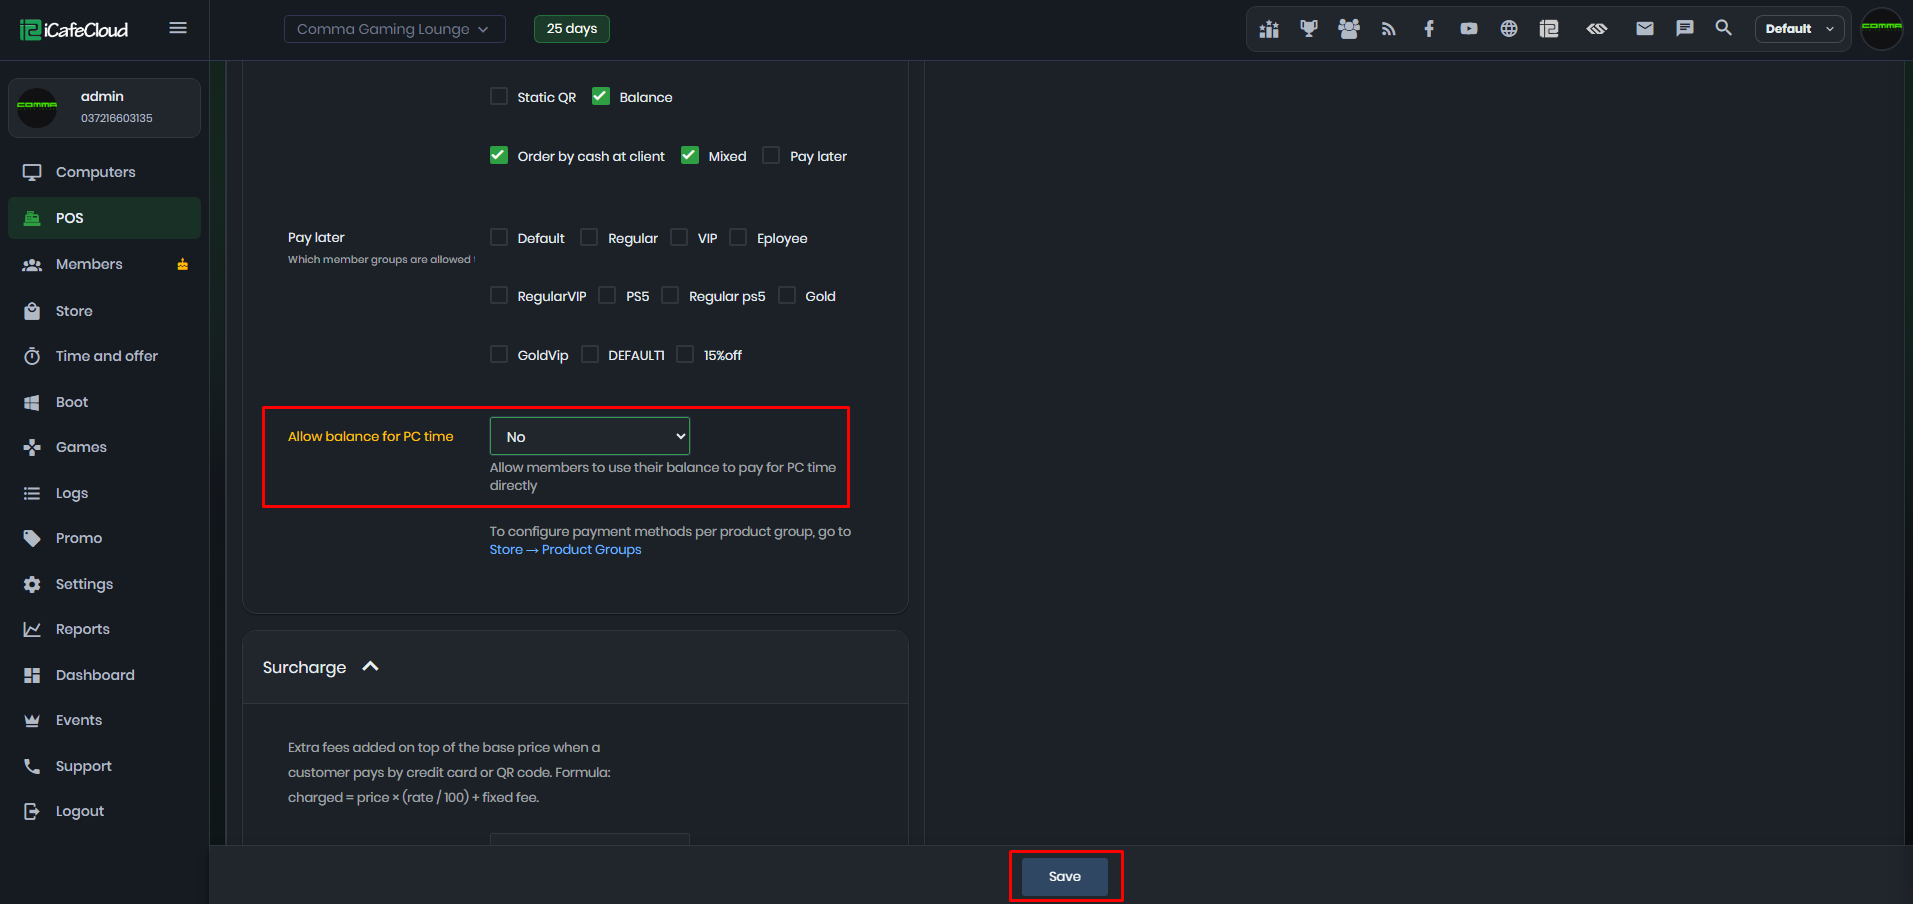Viewport: 1913px width, 904px height.
Task: Open Allow balance for PC time dropdown
Action: click(590, 436)
